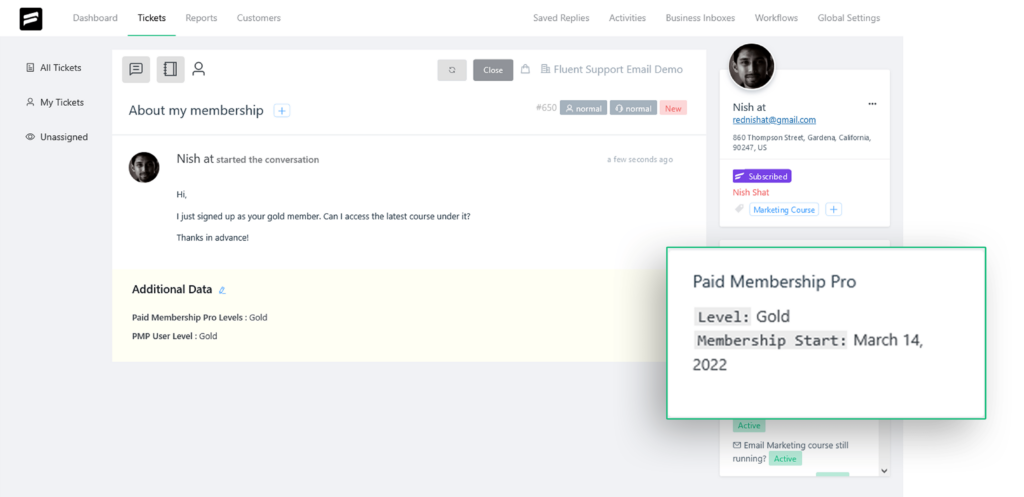
Task: Go to Activities
Action: (x=628, y=18)
